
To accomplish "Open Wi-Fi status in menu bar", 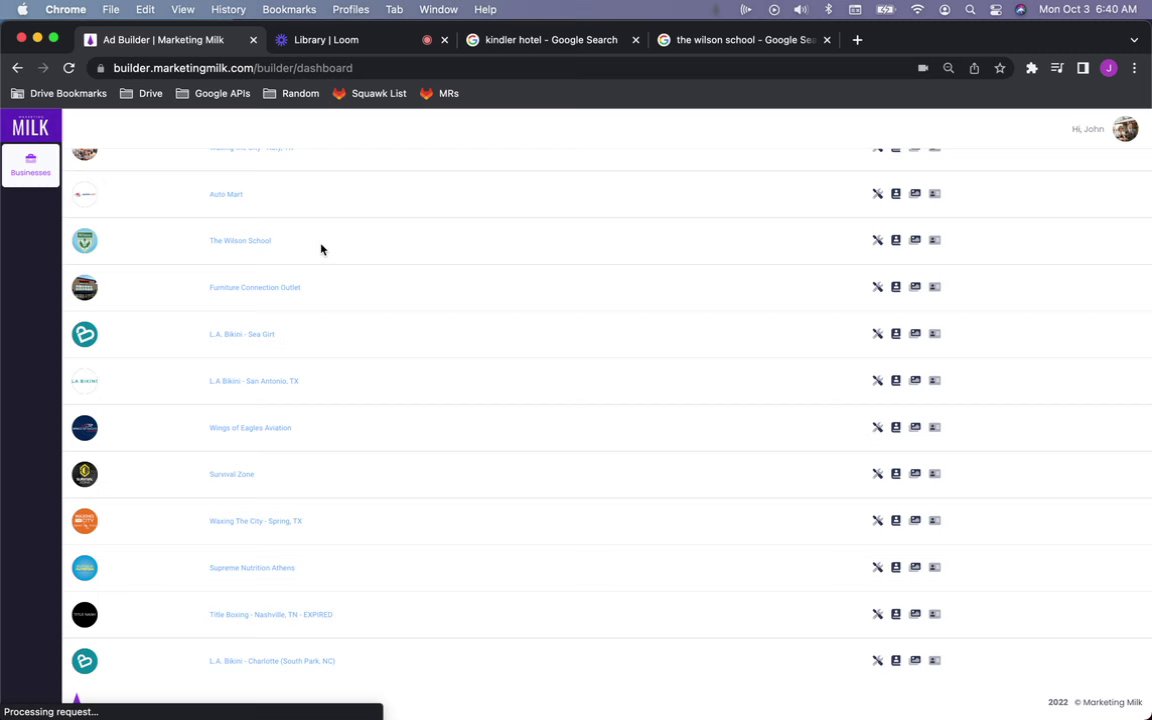I will coord(918,10).
